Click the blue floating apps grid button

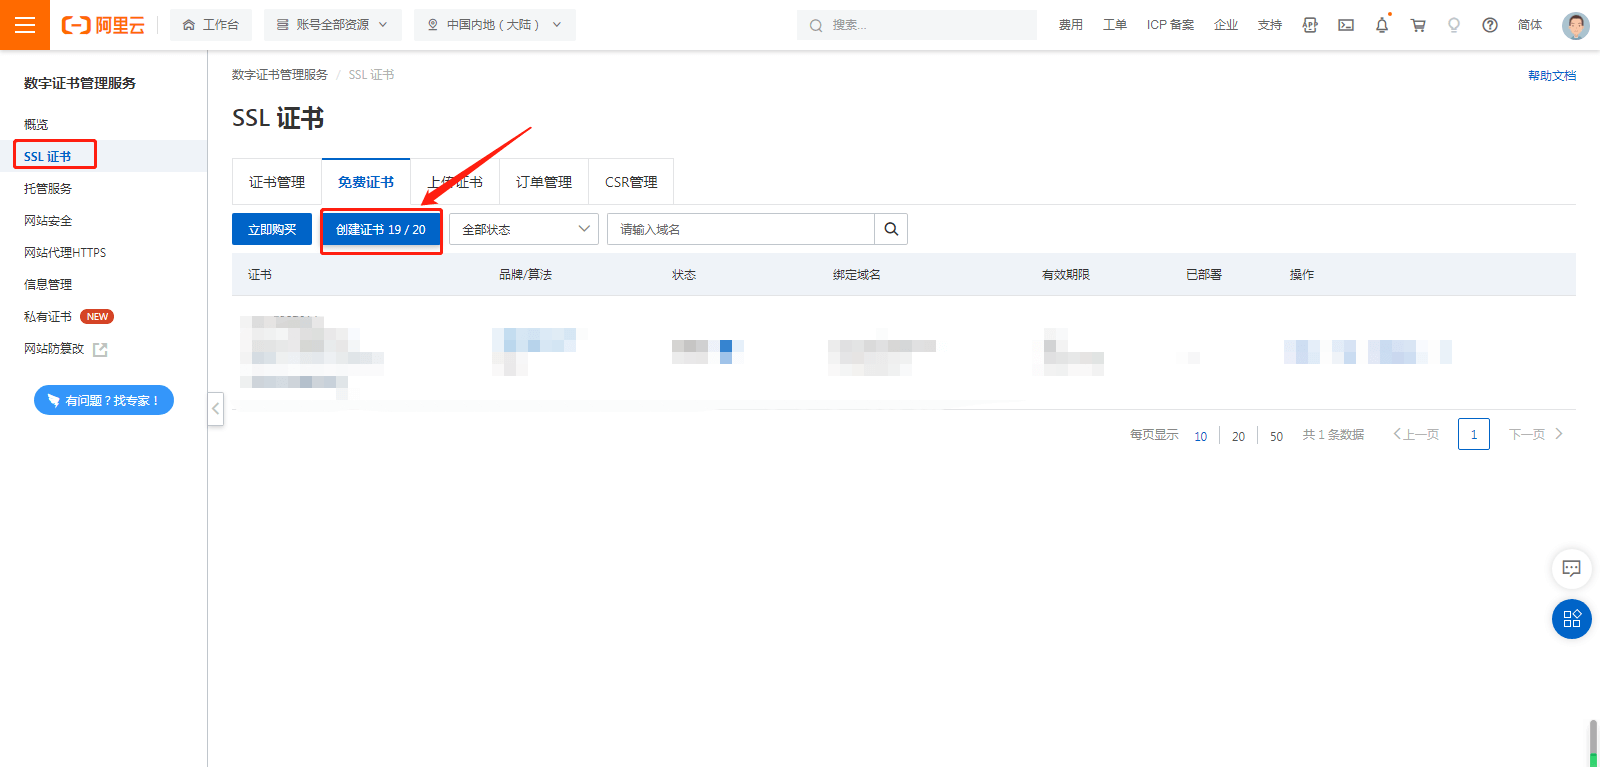[x=1571, y=619]
